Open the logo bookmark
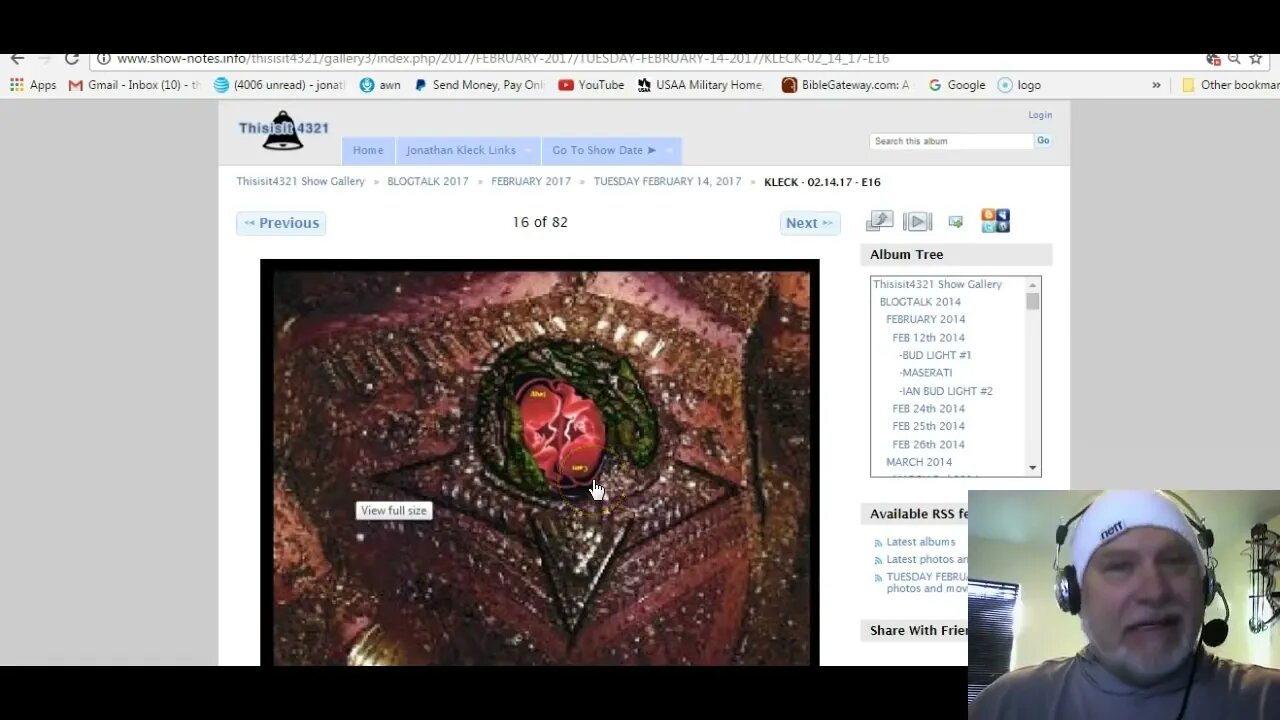This screenshot has width=1280, height=720. point(1019,85)
